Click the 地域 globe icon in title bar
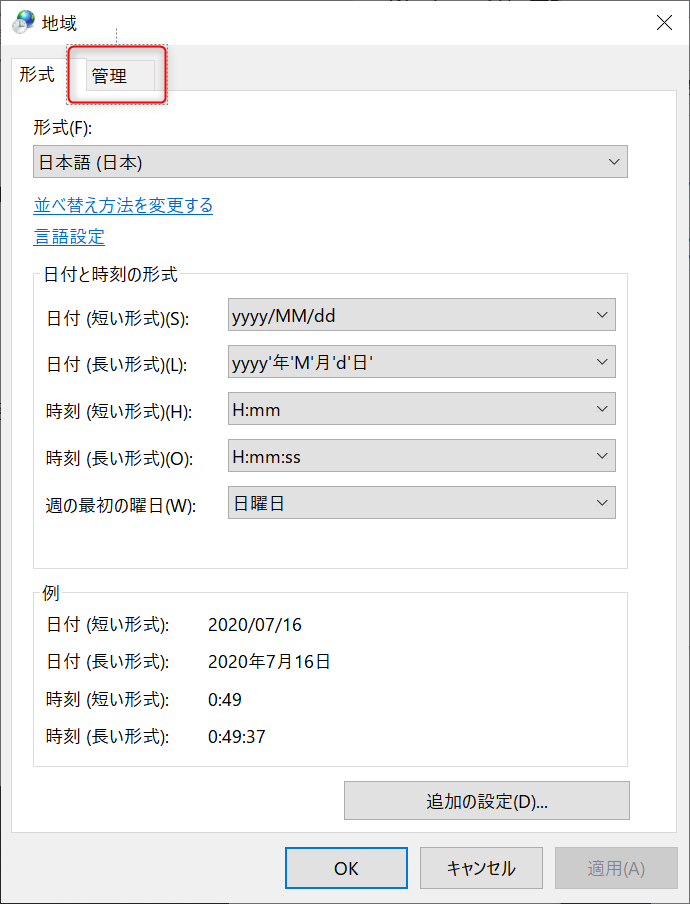The height and width of the screenshot is (904, 690). [23, 22]
